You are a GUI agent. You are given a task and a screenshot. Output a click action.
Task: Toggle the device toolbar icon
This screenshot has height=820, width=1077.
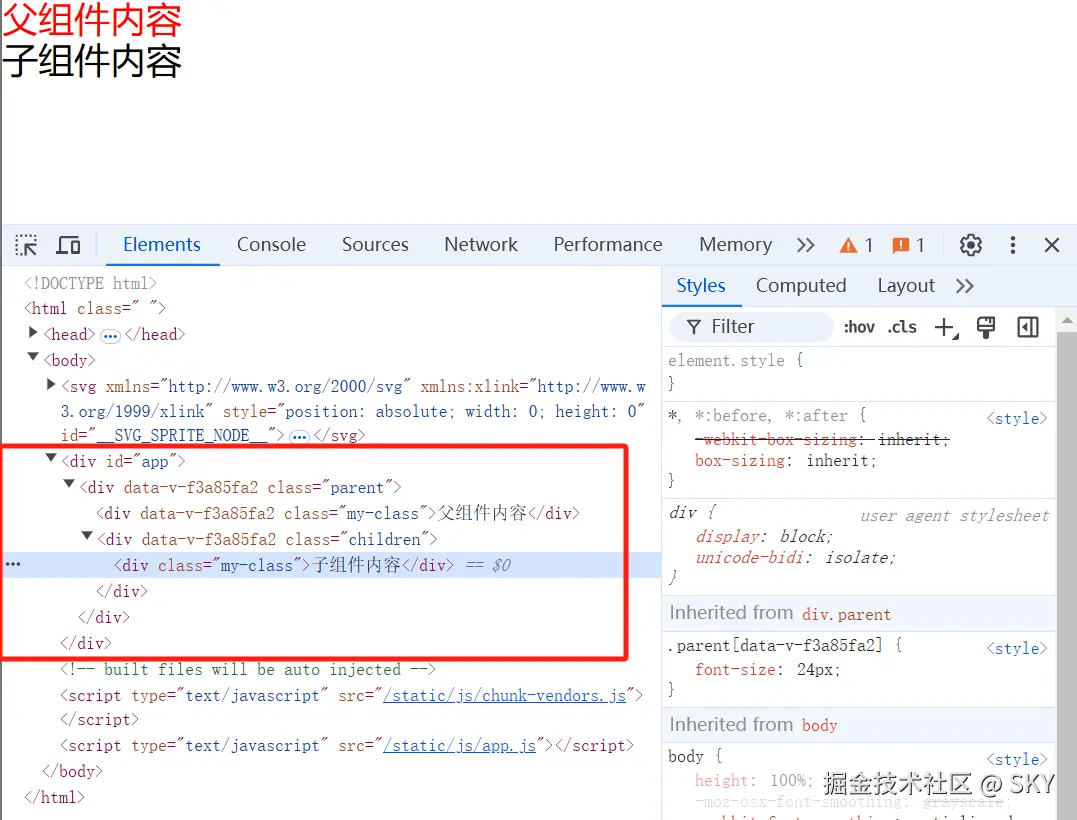click(68, 245)
